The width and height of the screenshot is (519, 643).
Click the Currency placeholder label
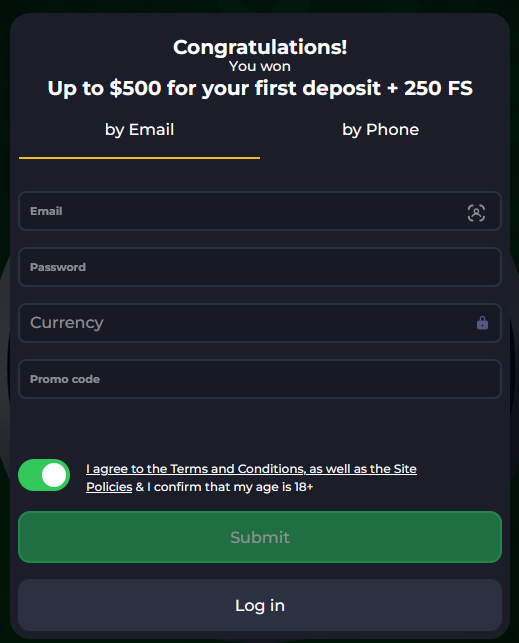click(67, 323)
